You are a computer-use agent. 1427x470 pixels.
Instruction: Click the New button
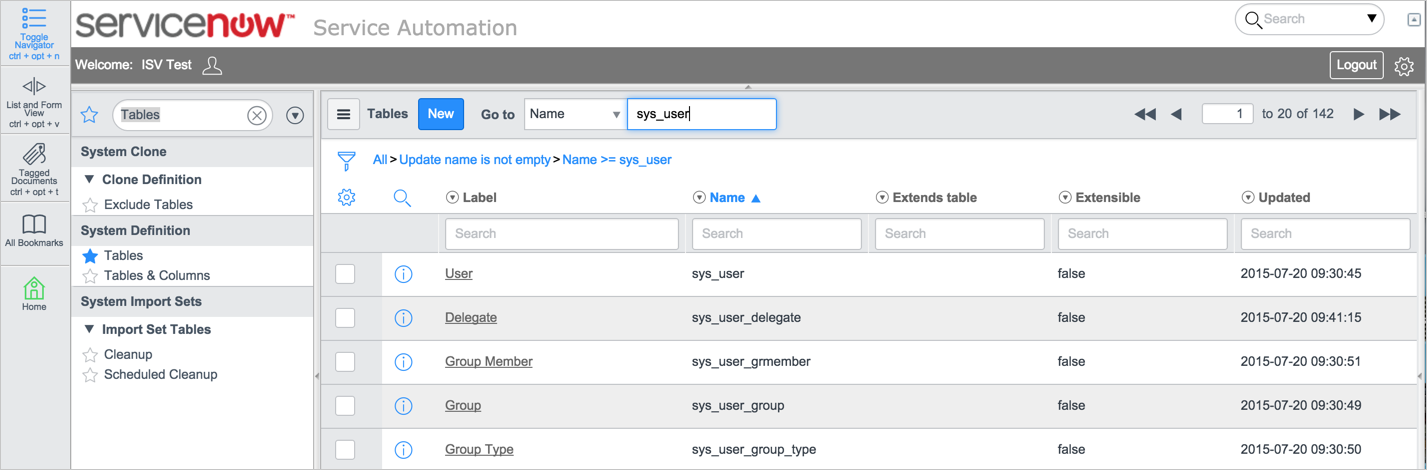click(440, 114)
